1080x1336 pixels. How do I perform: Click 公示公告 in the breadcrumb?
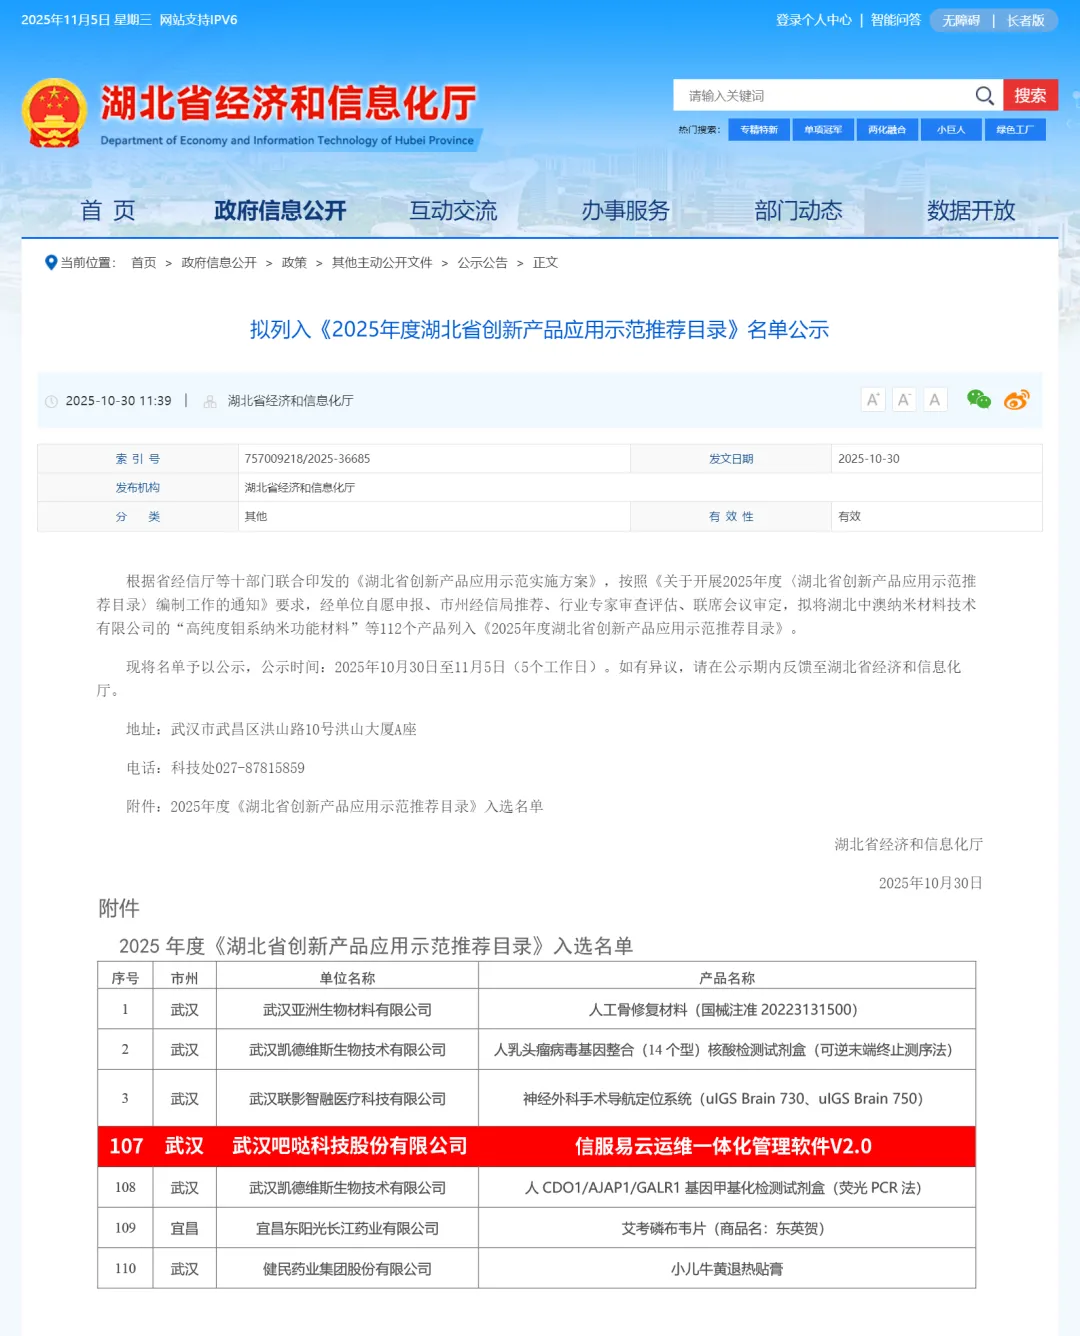tap(482, 263)
